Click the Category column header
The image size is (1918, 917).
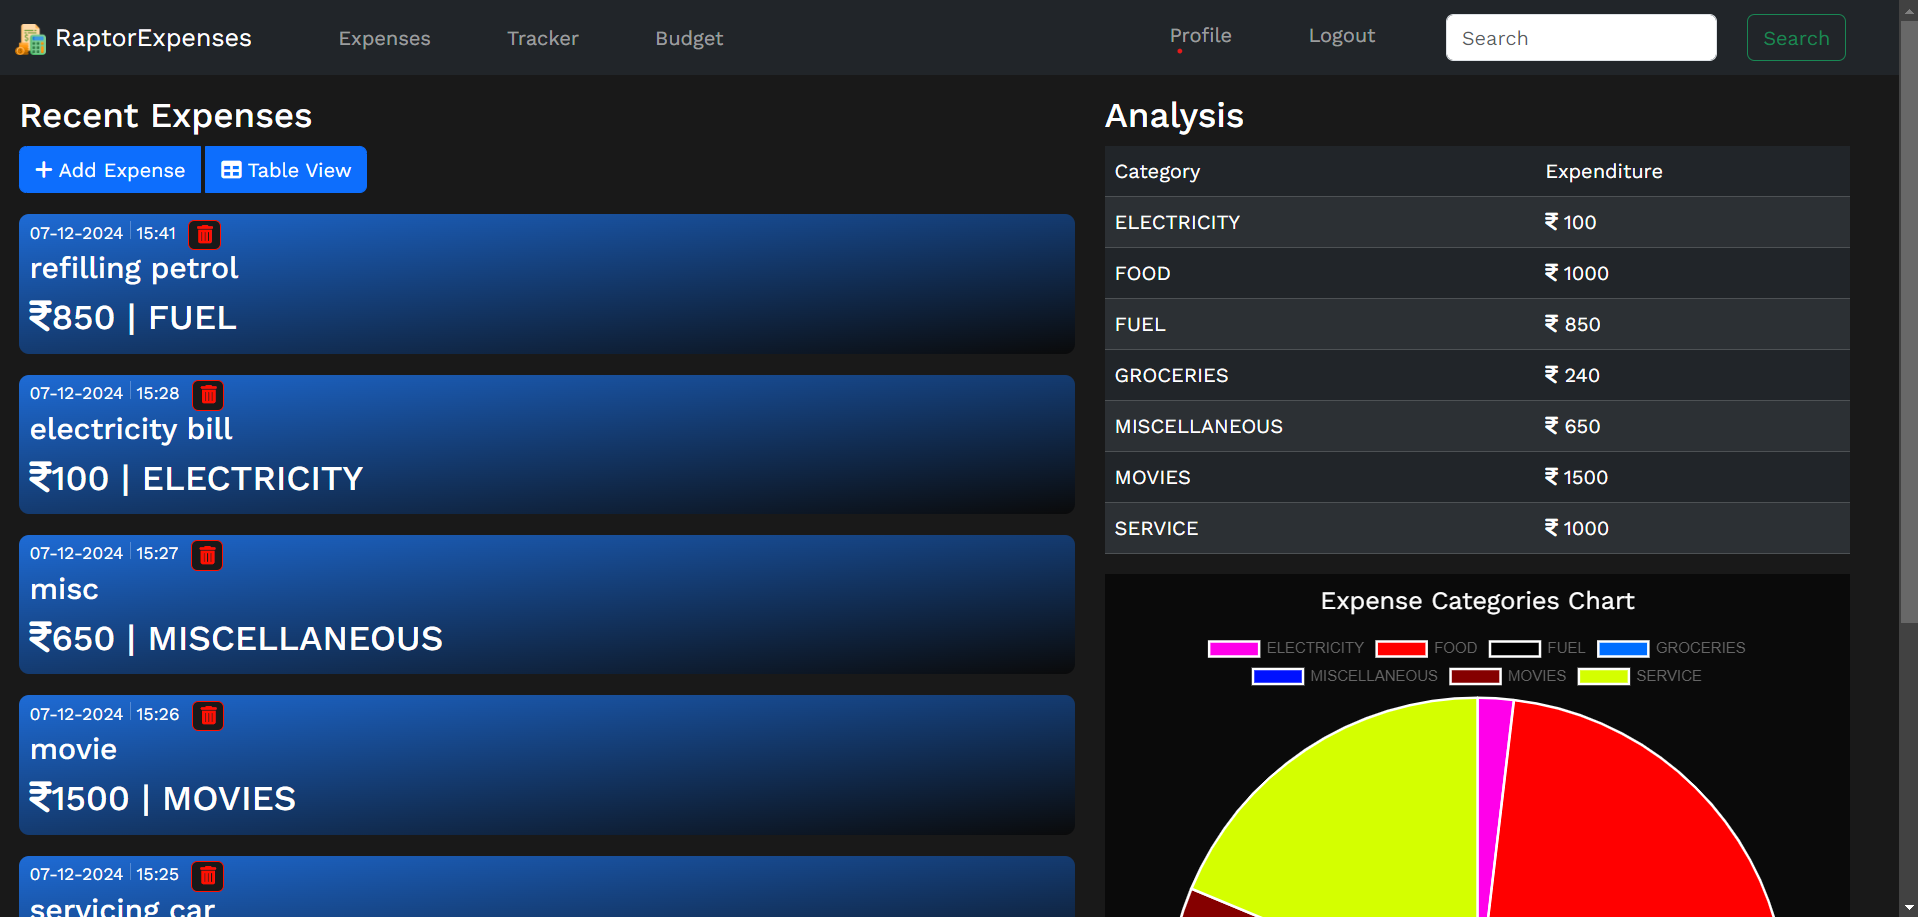point(1157,171)
